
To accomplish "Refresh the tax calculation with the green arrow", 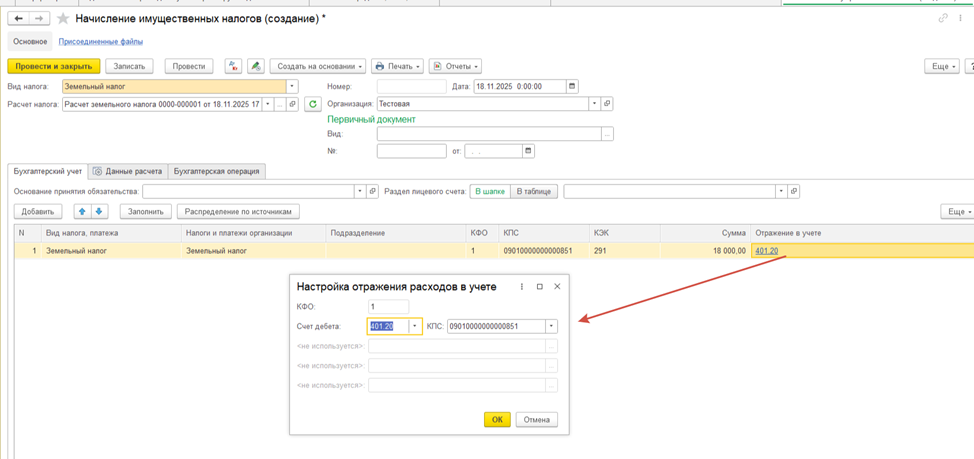I will [x=312, y=104].
